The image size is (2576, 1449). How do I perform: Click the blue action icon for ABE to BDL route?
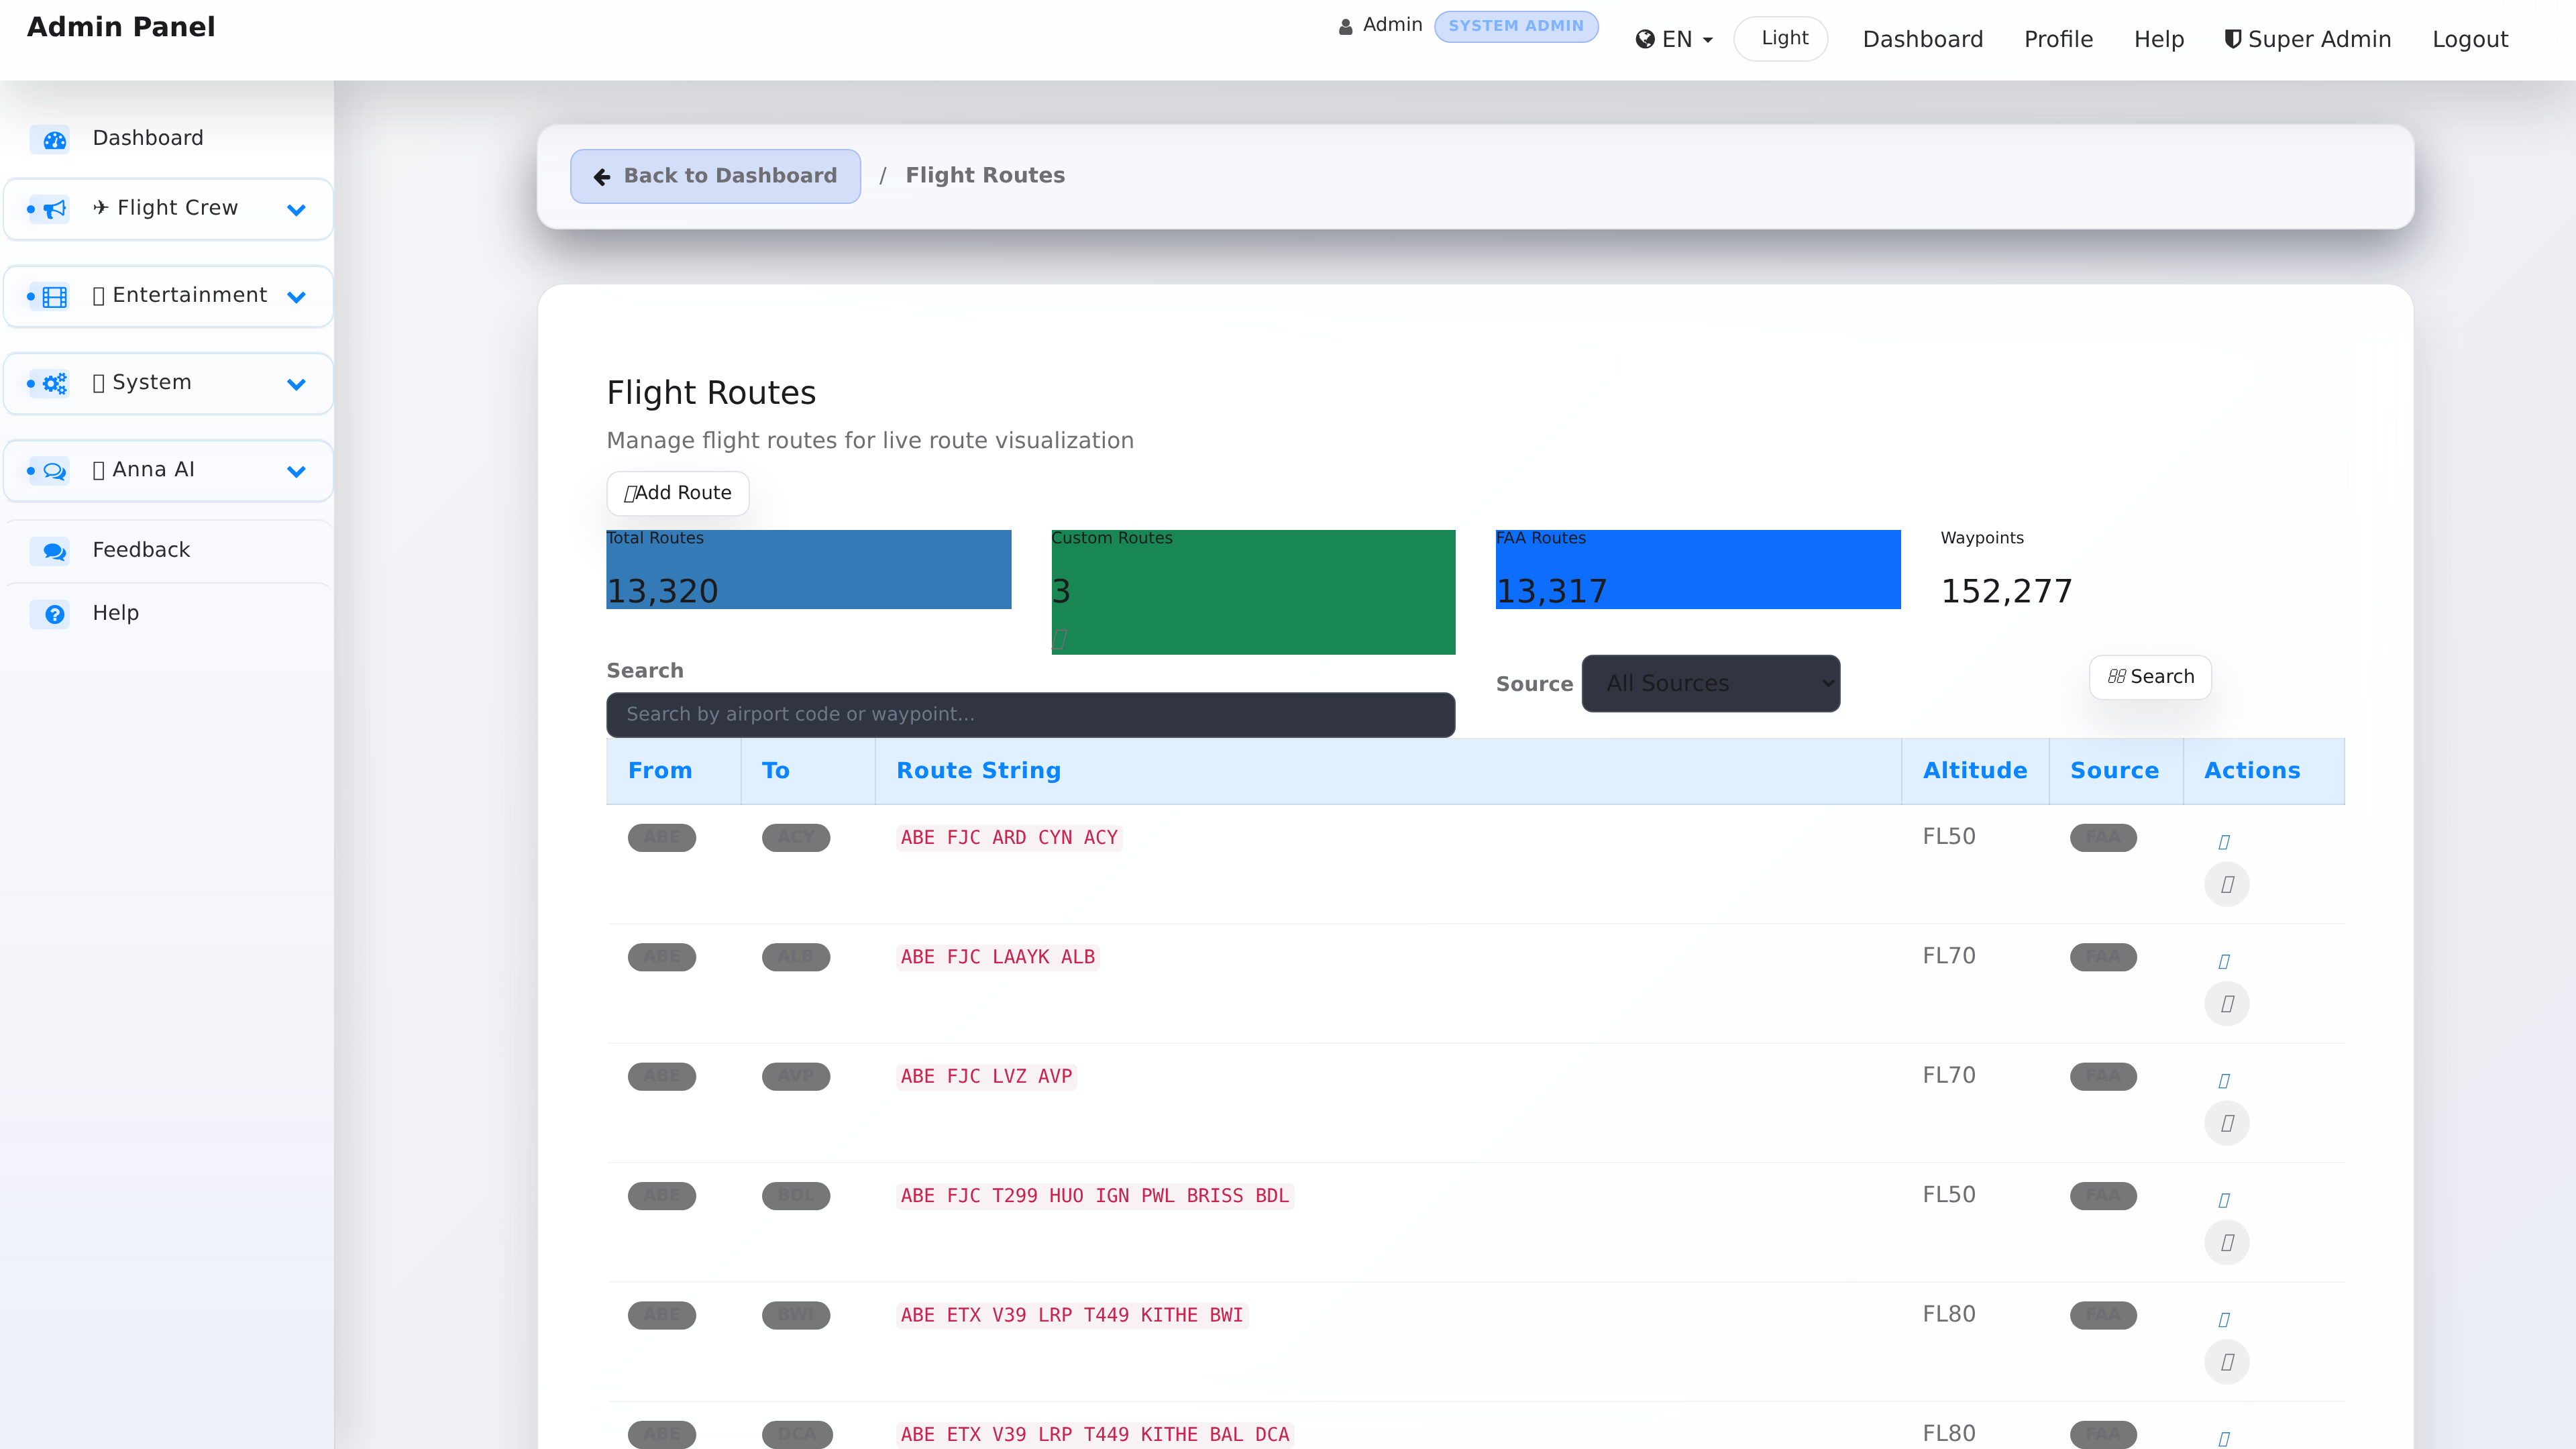click(x=2224, y=1200)
